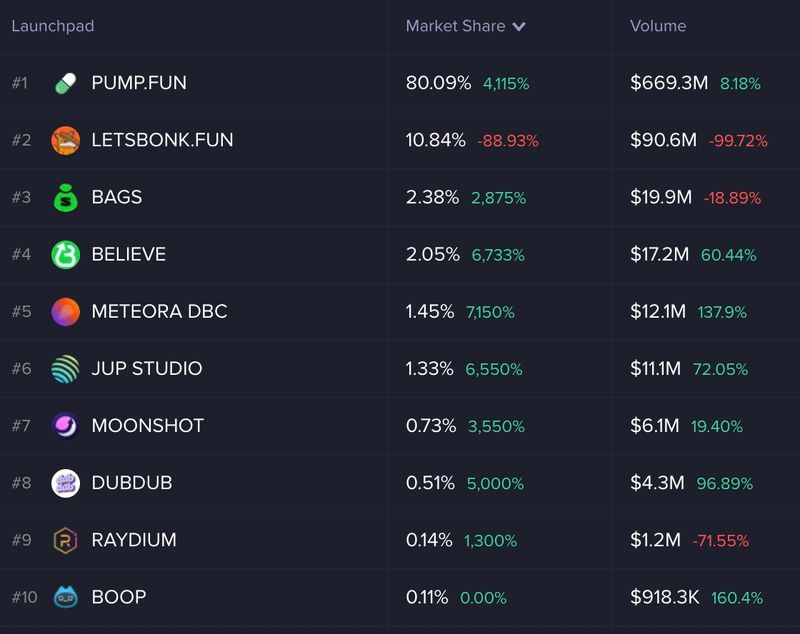Open the METEORA DBC name link

point(159,311)
